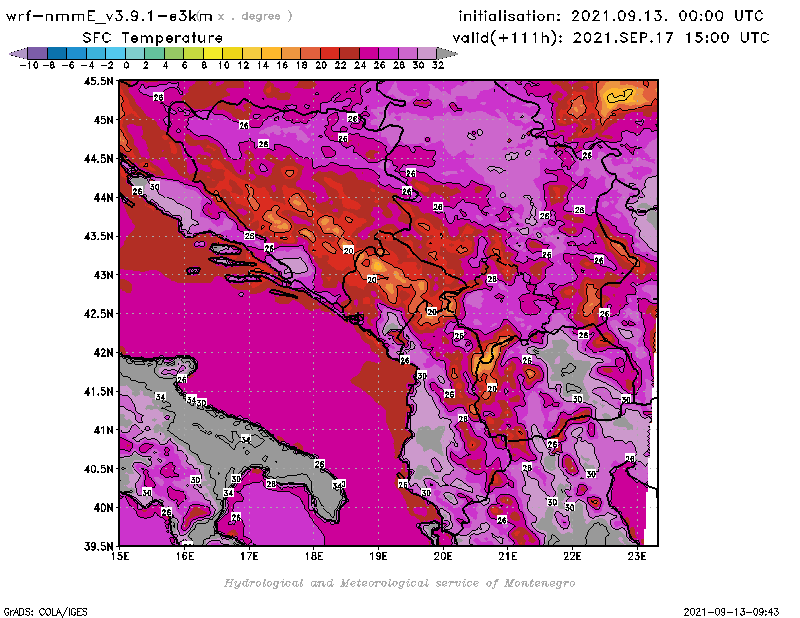The image size is (800, 618).
Task: Click the legend value label '-10'
Action: (29, 65)
